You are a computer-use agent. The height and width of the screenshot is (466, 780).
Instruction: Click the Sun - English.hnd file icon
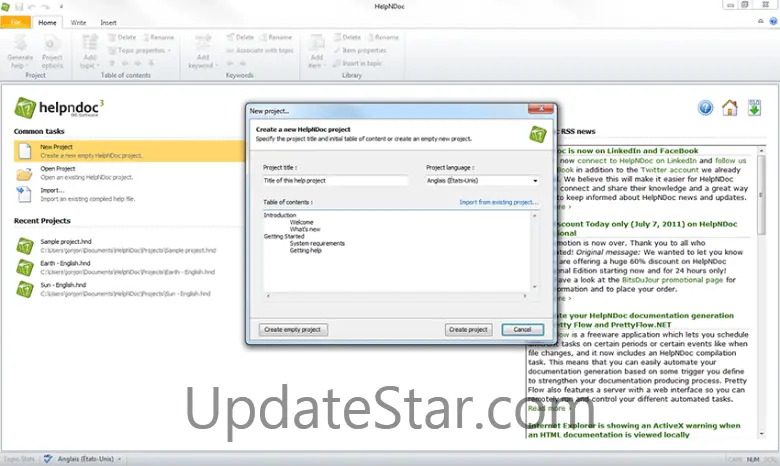24,289
